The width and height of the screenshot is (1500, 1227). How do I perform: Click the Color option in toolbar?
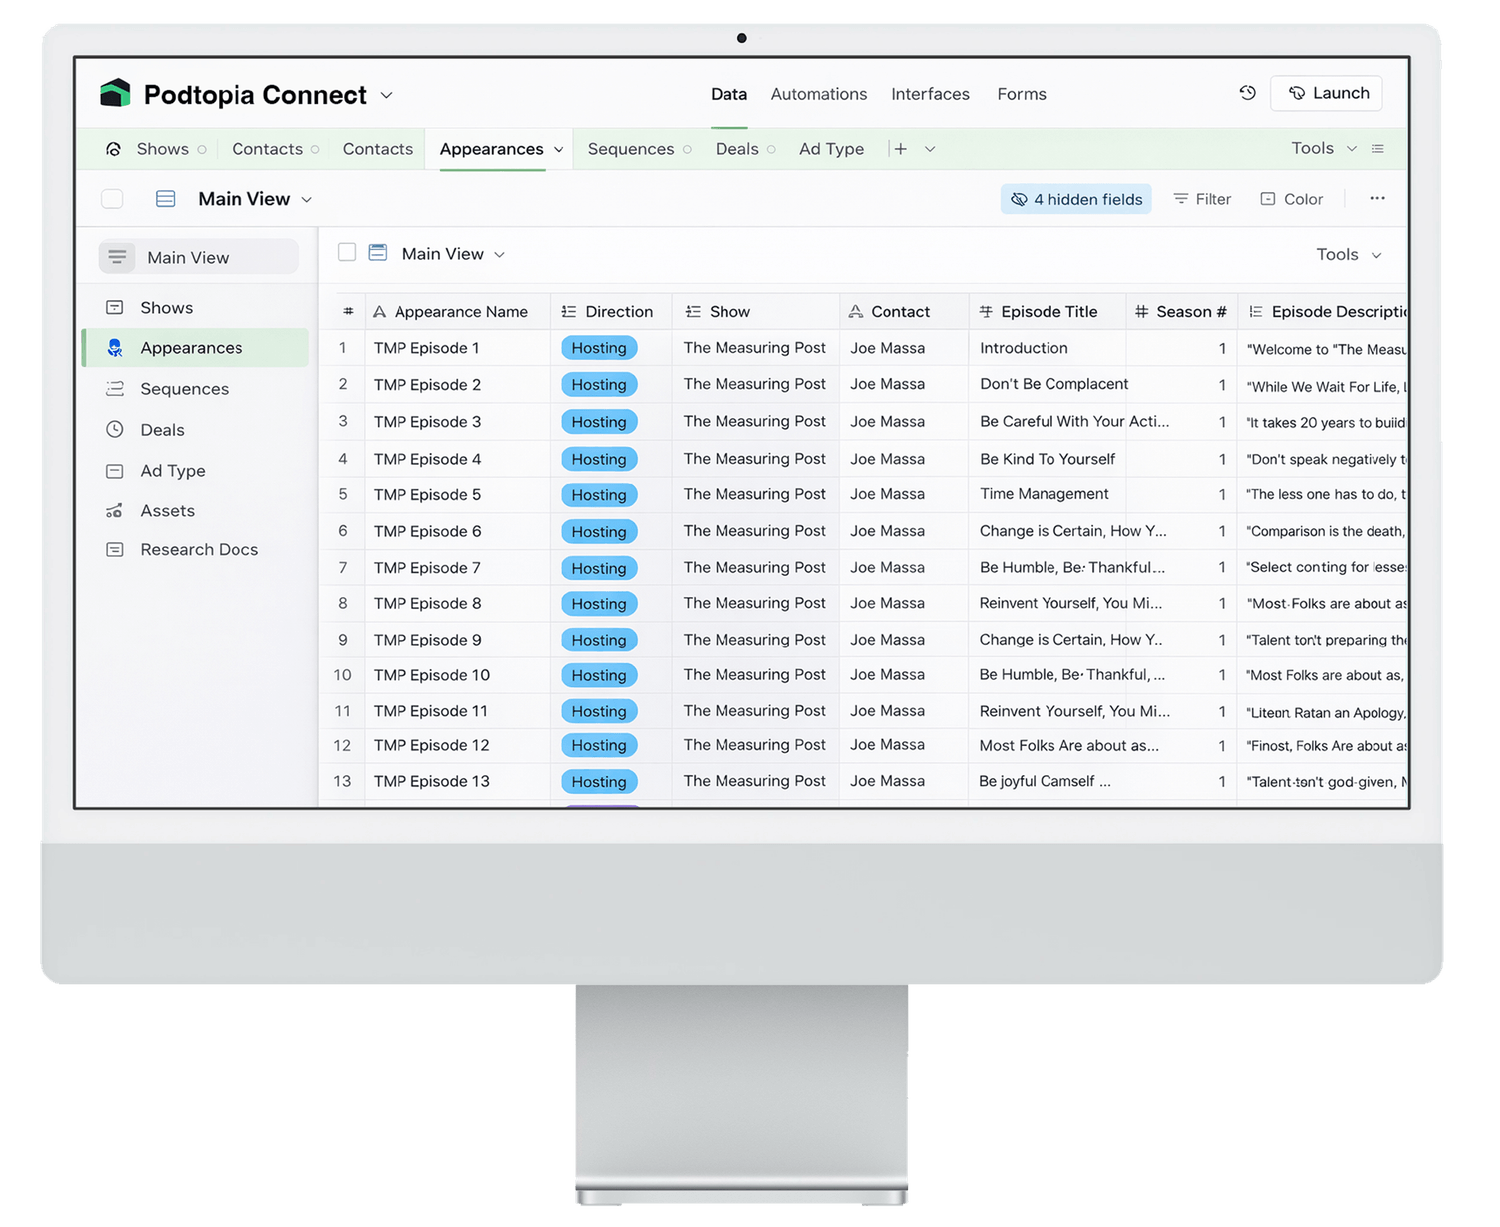click(1292, 199)
